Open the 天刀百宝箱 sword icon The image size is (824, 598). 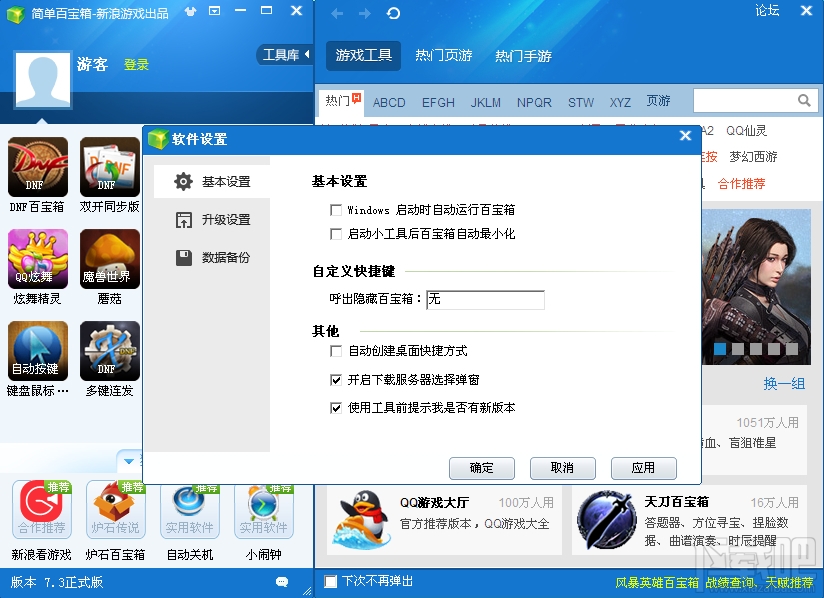click(x=611, y=520)
